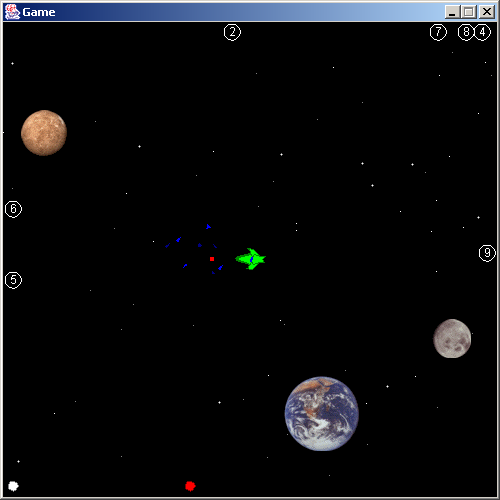The height and width of the screenshot is (500, 500).
Task: Click the Earth planet
Action: tap(322, 414)
